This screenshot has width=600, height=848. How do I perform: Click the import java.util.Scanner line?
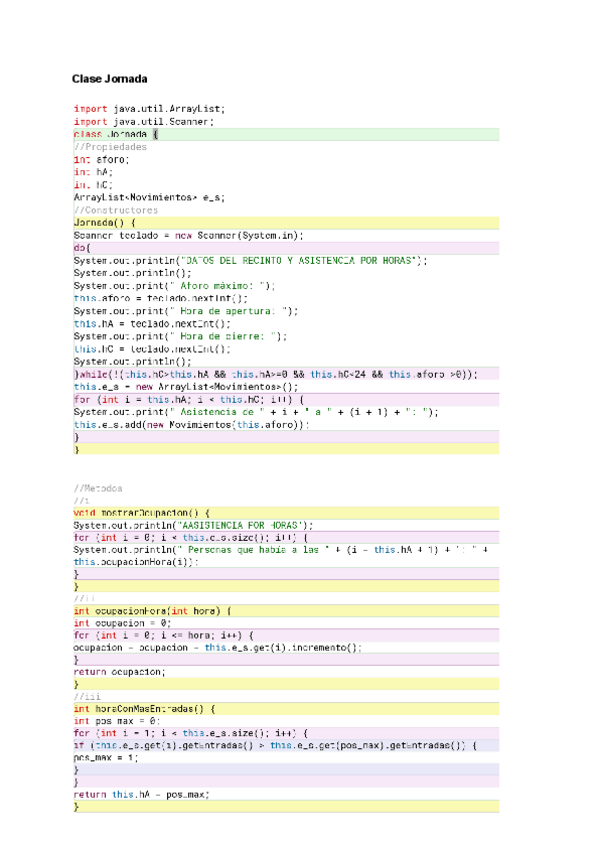point(143,121)
